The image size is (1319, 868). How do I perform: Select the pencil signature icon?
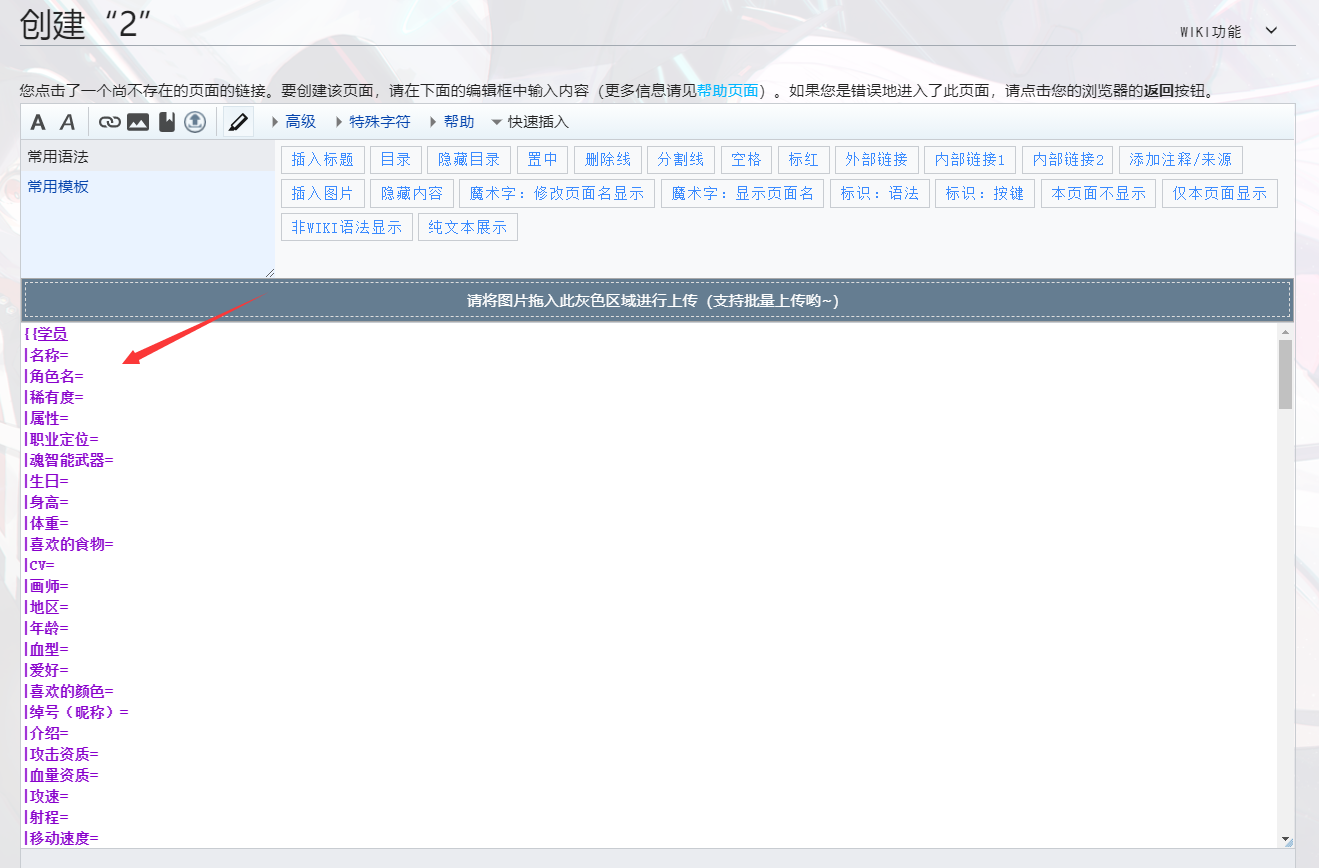coord(237,121)
